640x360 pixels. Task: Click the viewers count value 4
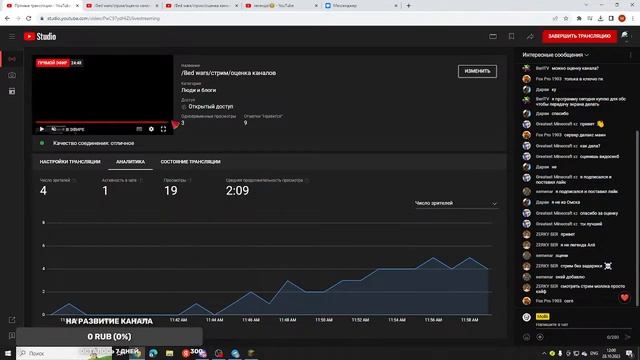[43, 191]
